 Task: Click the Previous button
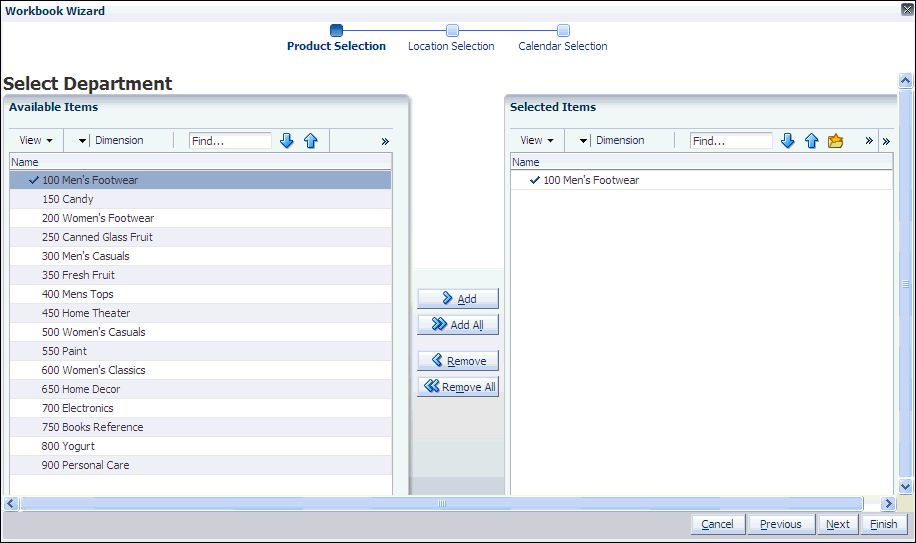[x=782, y=524]
